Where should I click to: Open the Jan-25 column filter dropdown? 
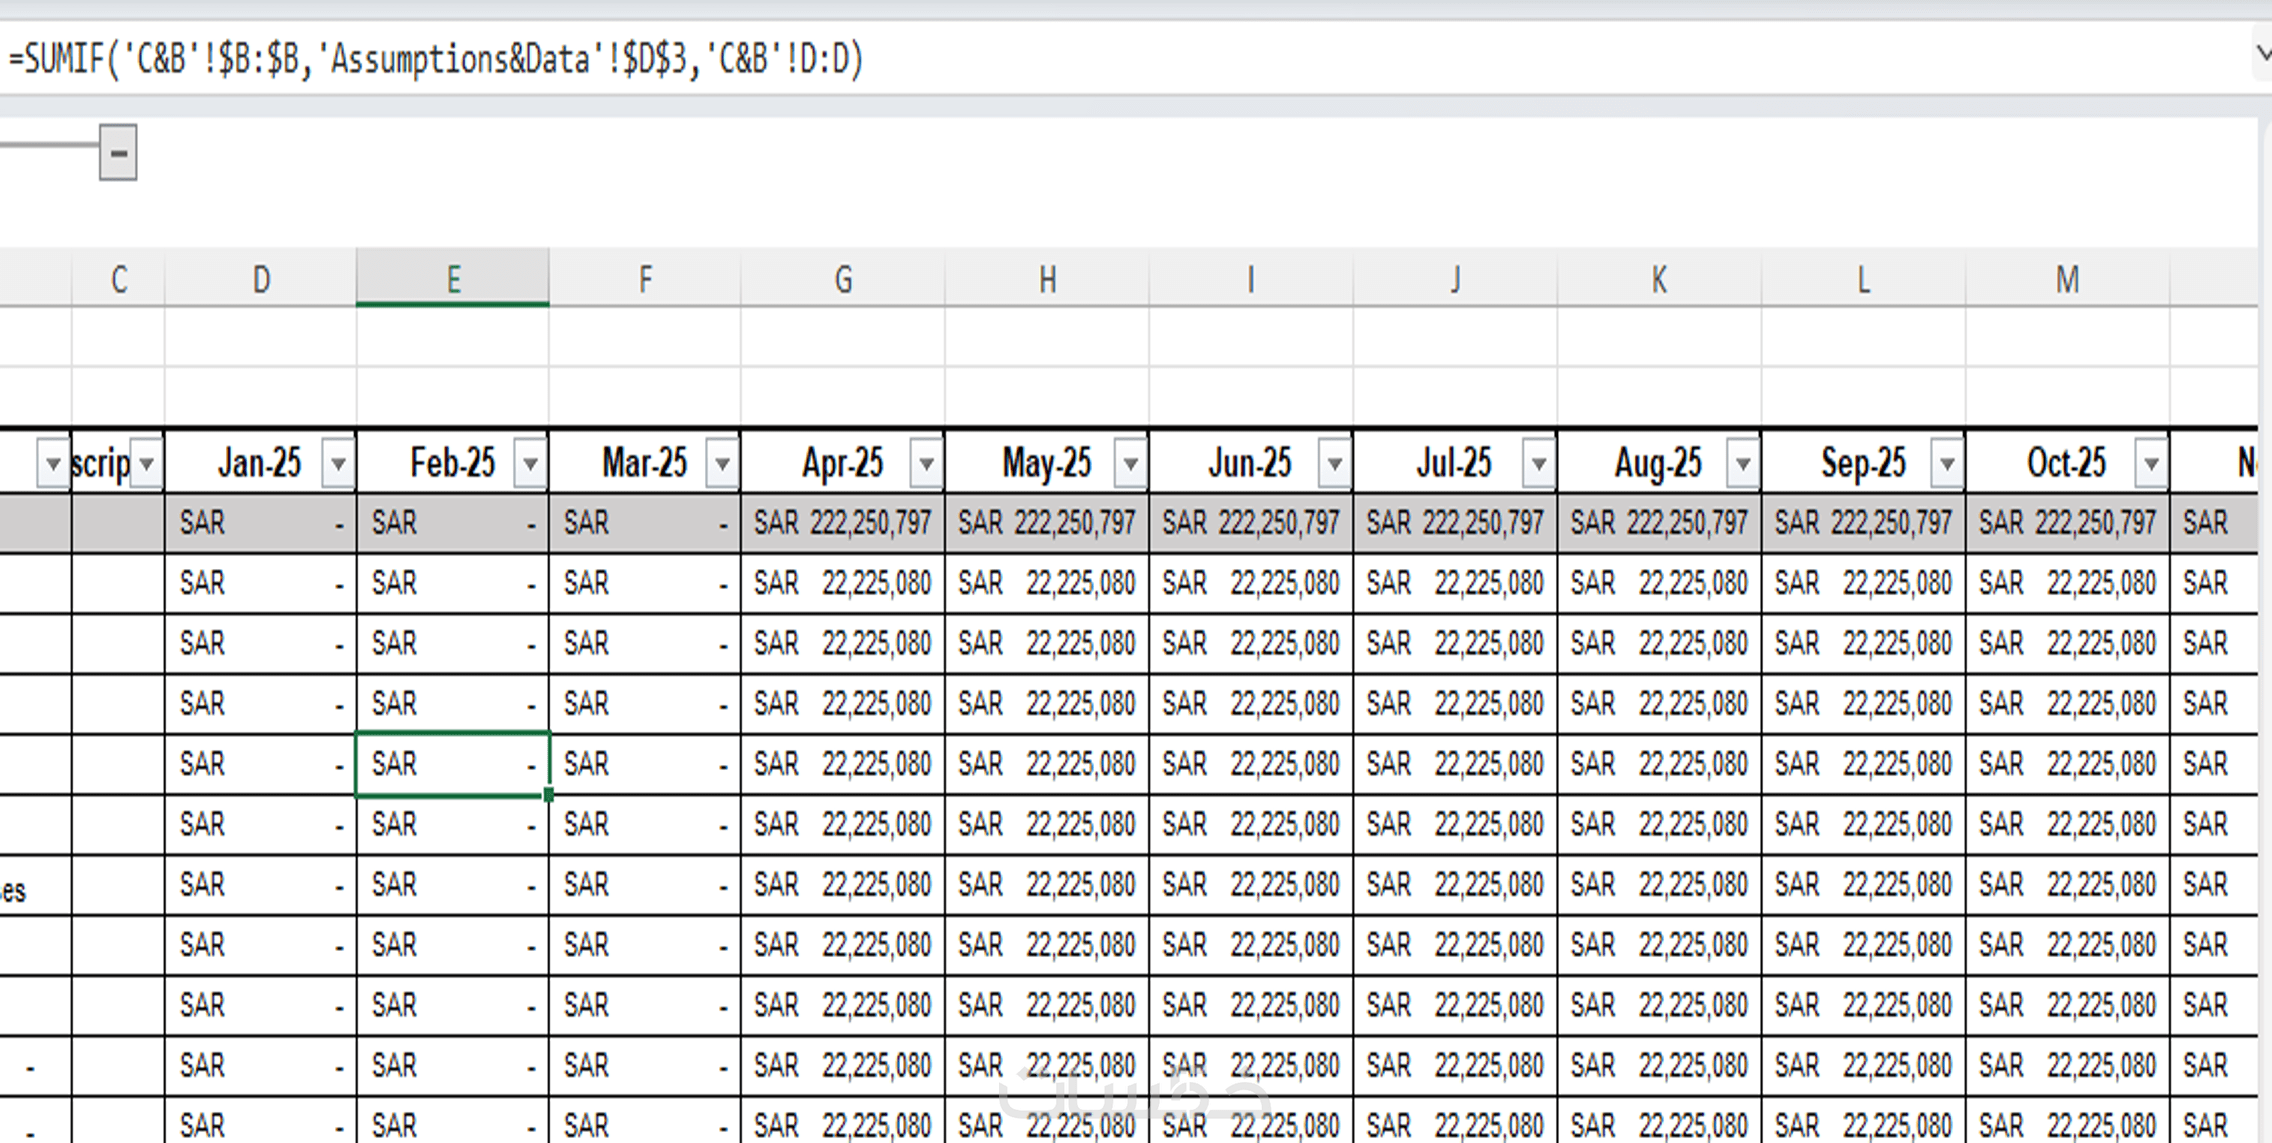pos(338,464)
